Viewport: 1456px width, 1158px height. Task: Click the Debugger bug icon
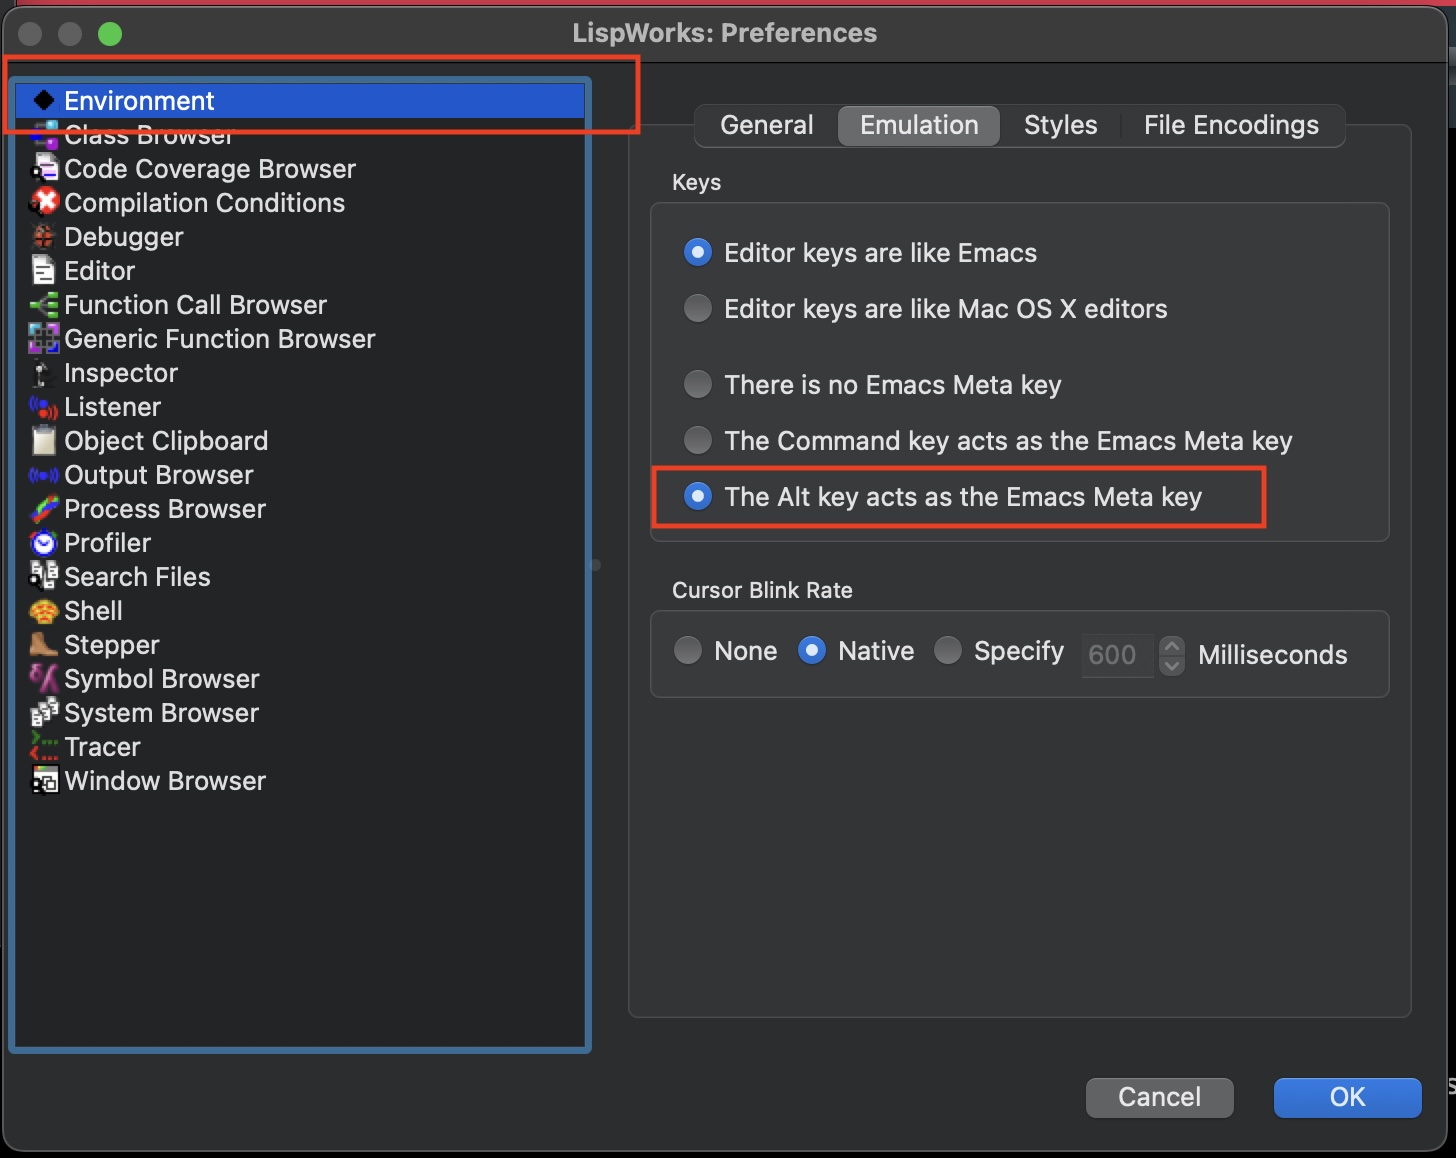44,236
